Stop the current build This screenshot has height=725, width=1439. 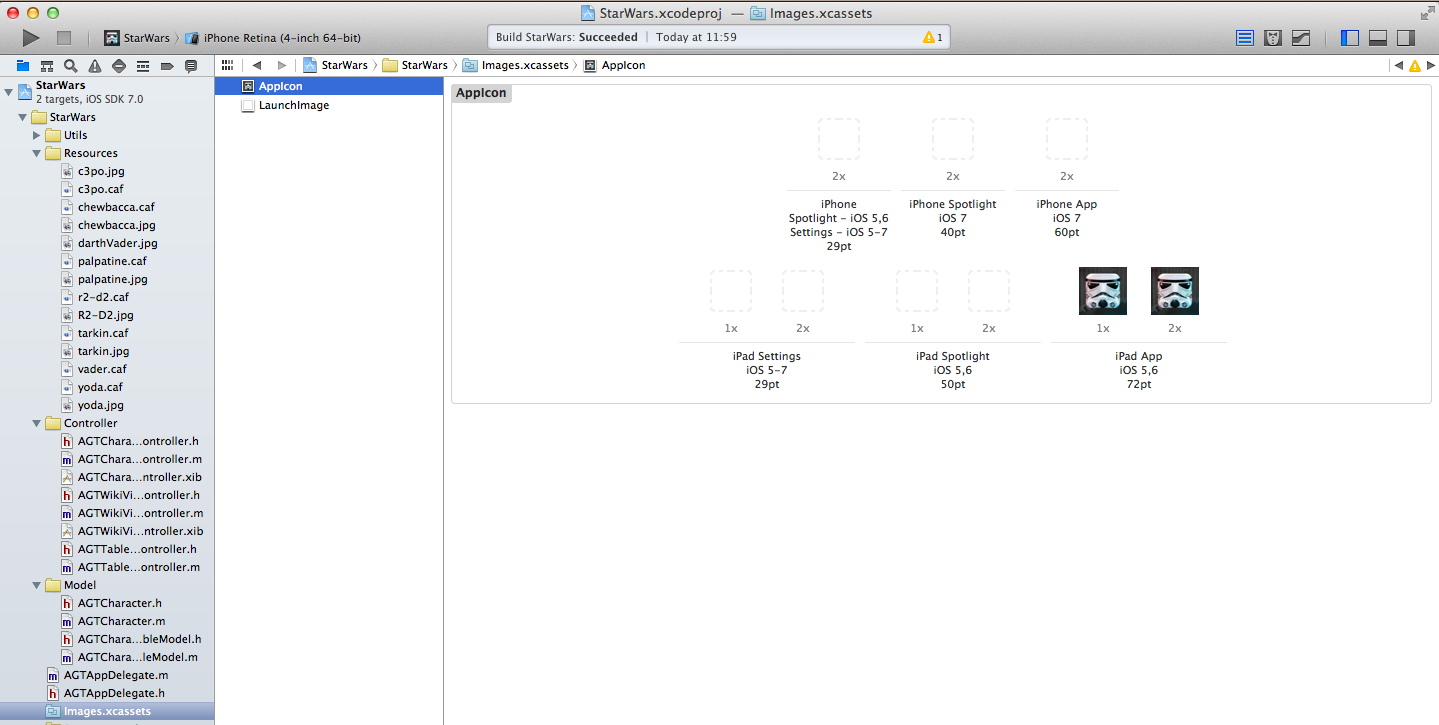click(x=62, y=37)
